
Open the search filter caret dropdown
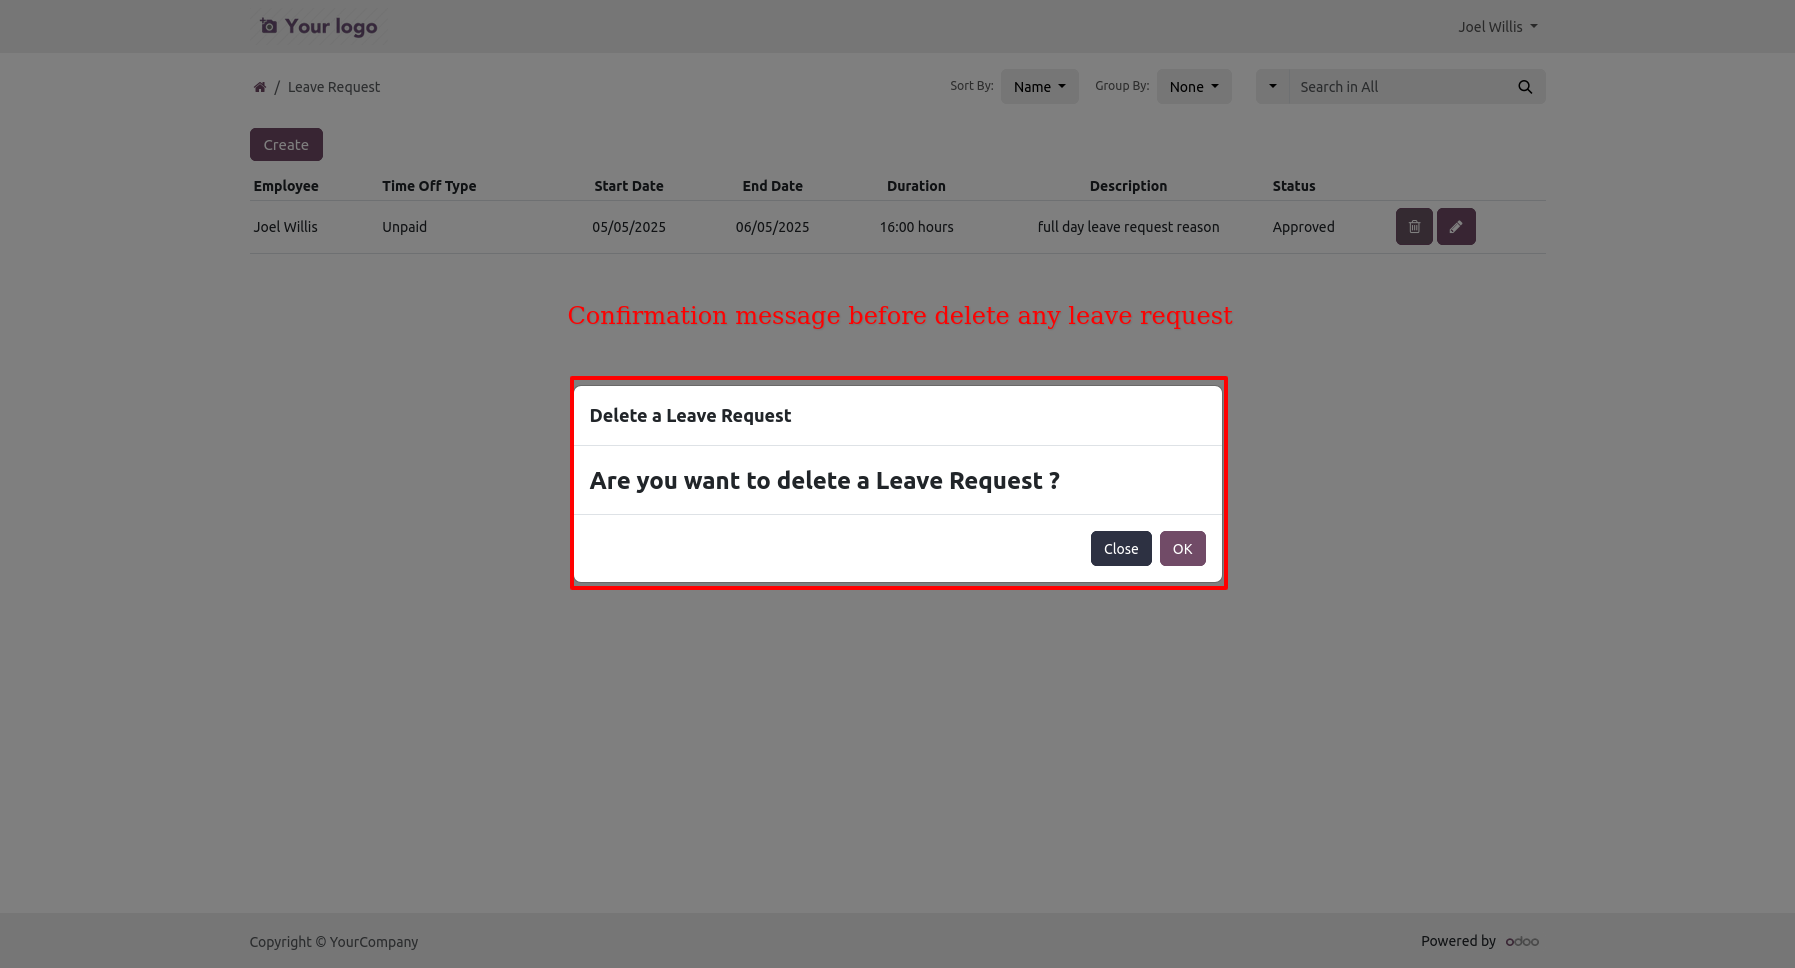[x=1272, y=87]
